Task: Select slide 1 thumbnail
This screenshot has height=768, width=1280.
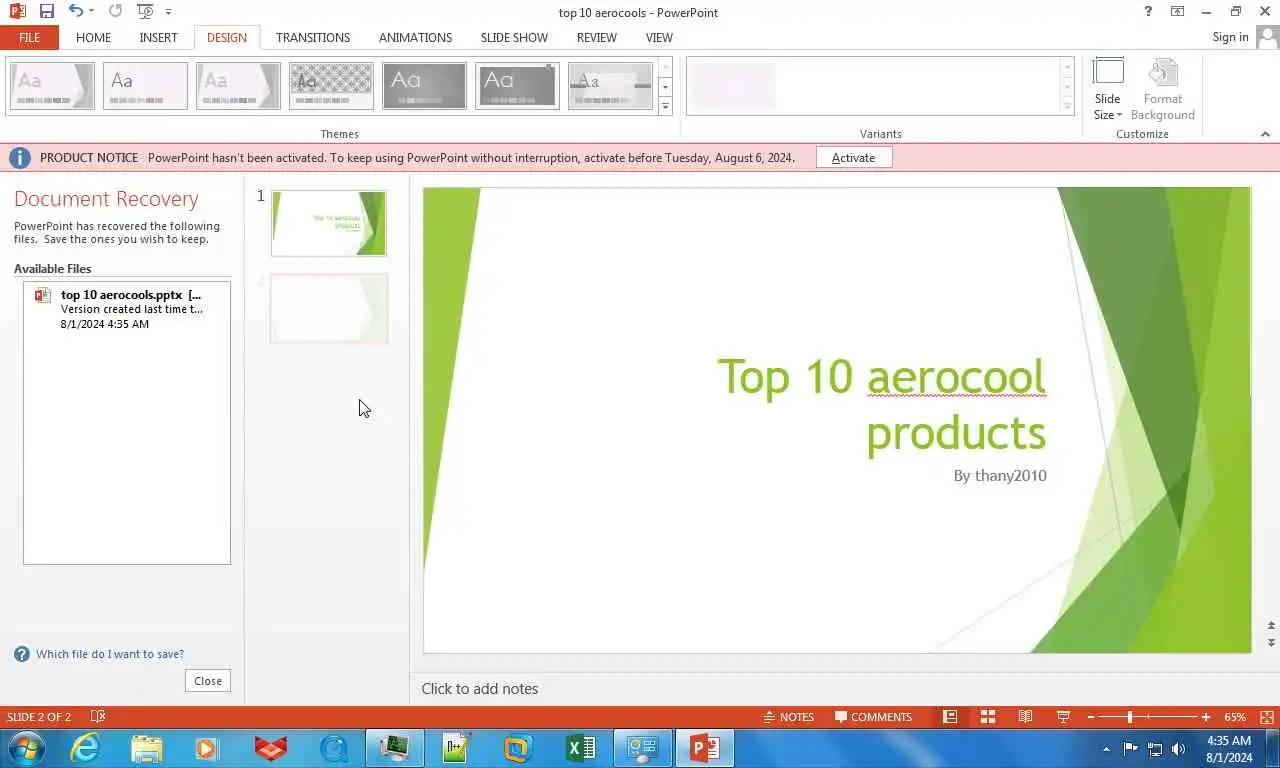Action: 329,223
